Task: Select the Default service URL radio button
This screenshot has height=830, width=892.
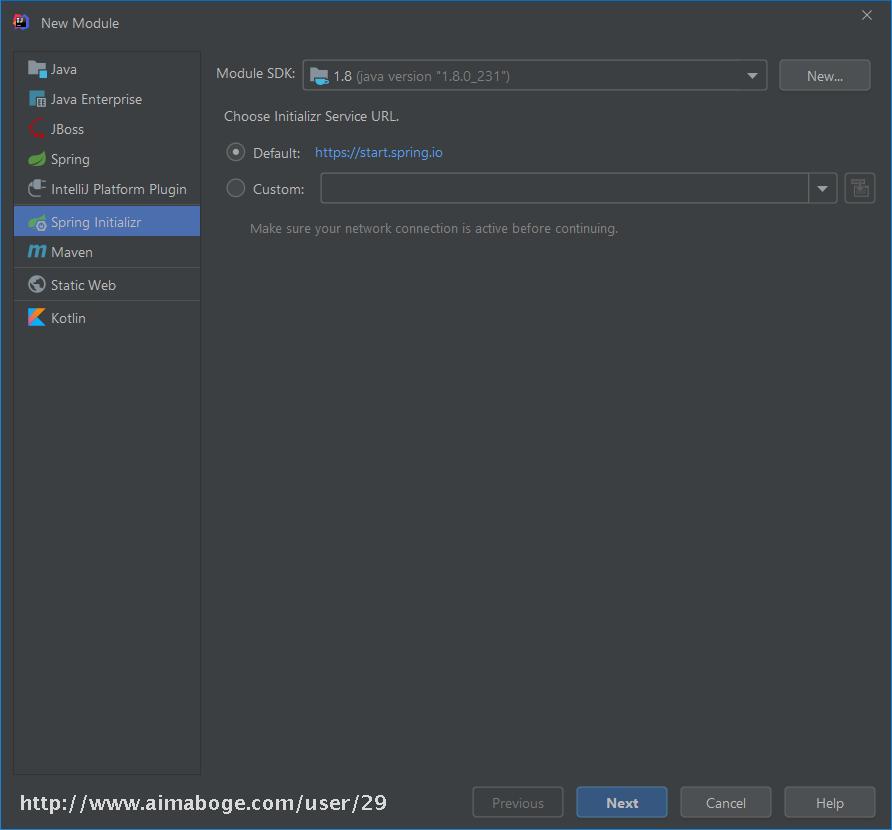Action: pyautogui.click(x=236, y=152)
